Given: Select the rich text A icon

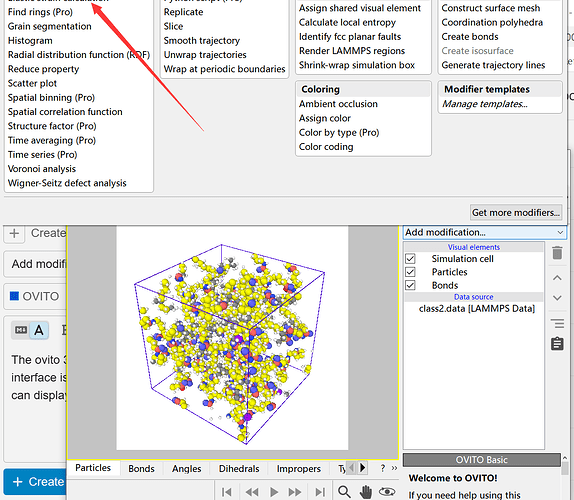Looking at the screenshot, I should click(x=39, y=330).
